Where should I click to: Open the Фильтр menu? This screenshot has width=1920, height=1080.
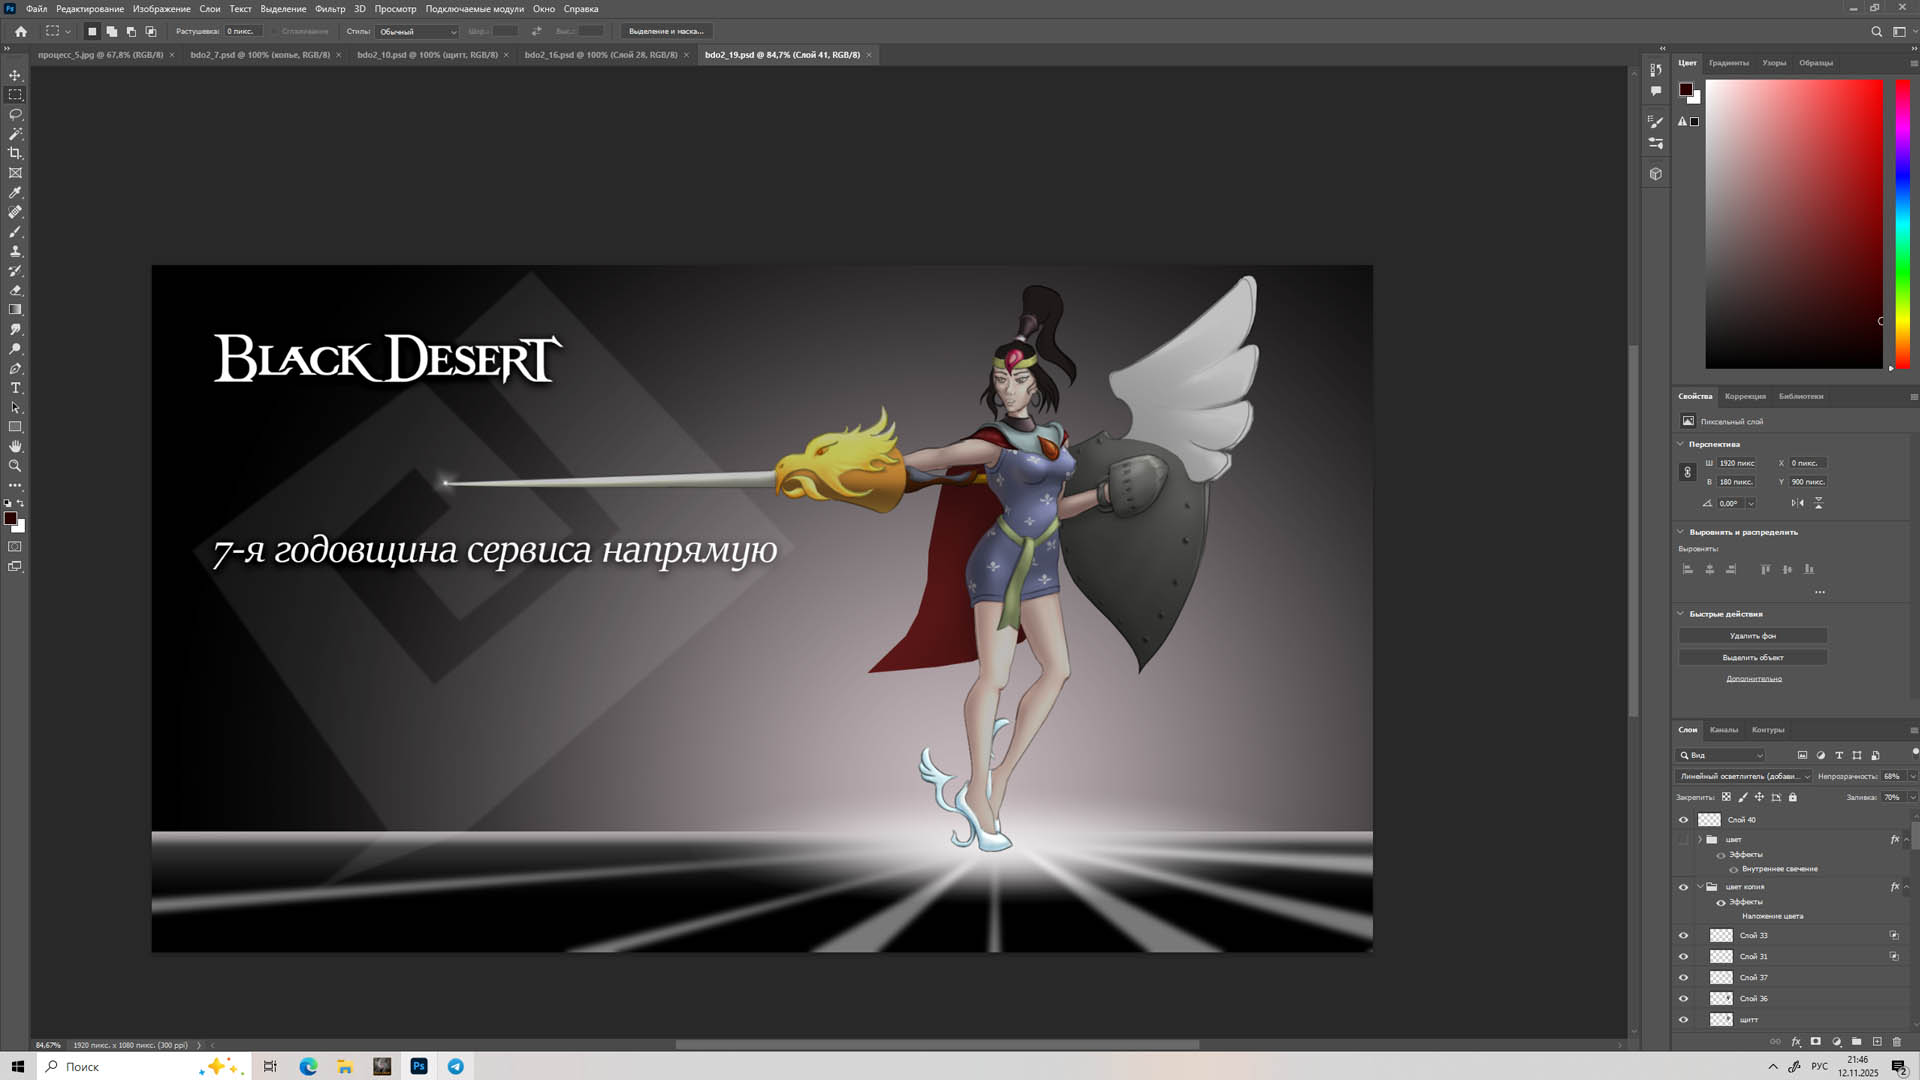(329, 9)
